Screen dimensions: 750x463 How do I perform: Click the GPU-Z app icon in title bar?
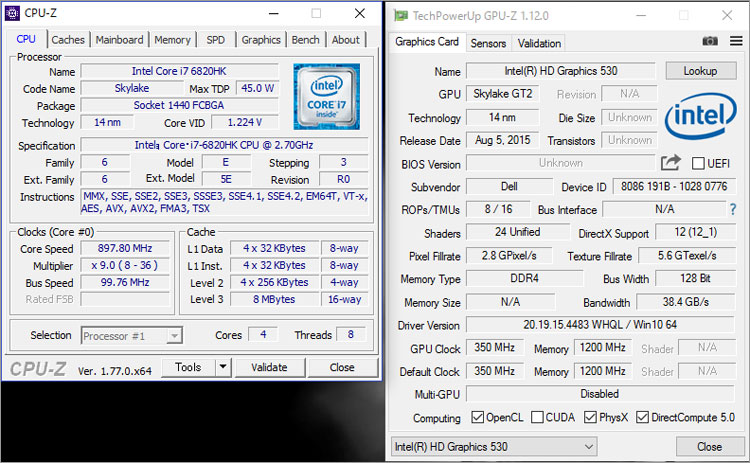pyautogui.click(x=401, y=16)
